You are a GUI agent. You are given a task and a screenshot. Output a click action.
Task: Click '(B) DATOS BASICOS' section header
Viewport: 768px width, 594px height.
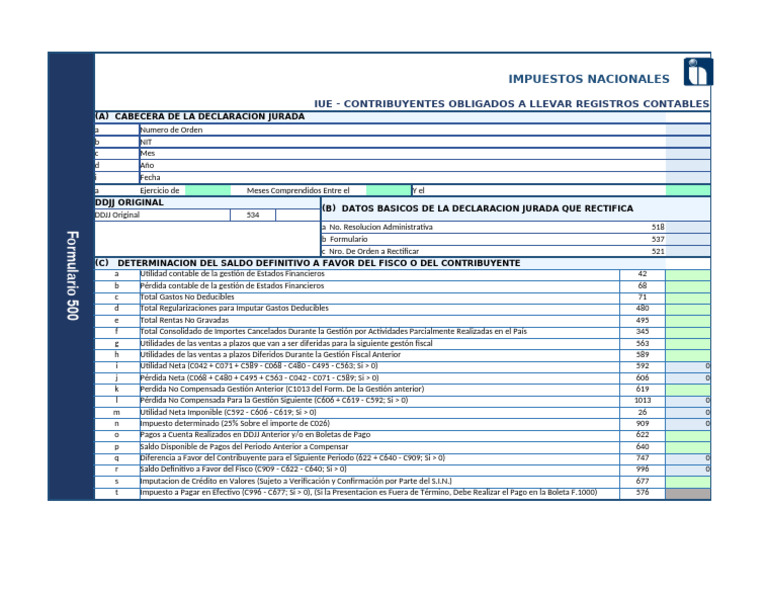pos(478,208)
